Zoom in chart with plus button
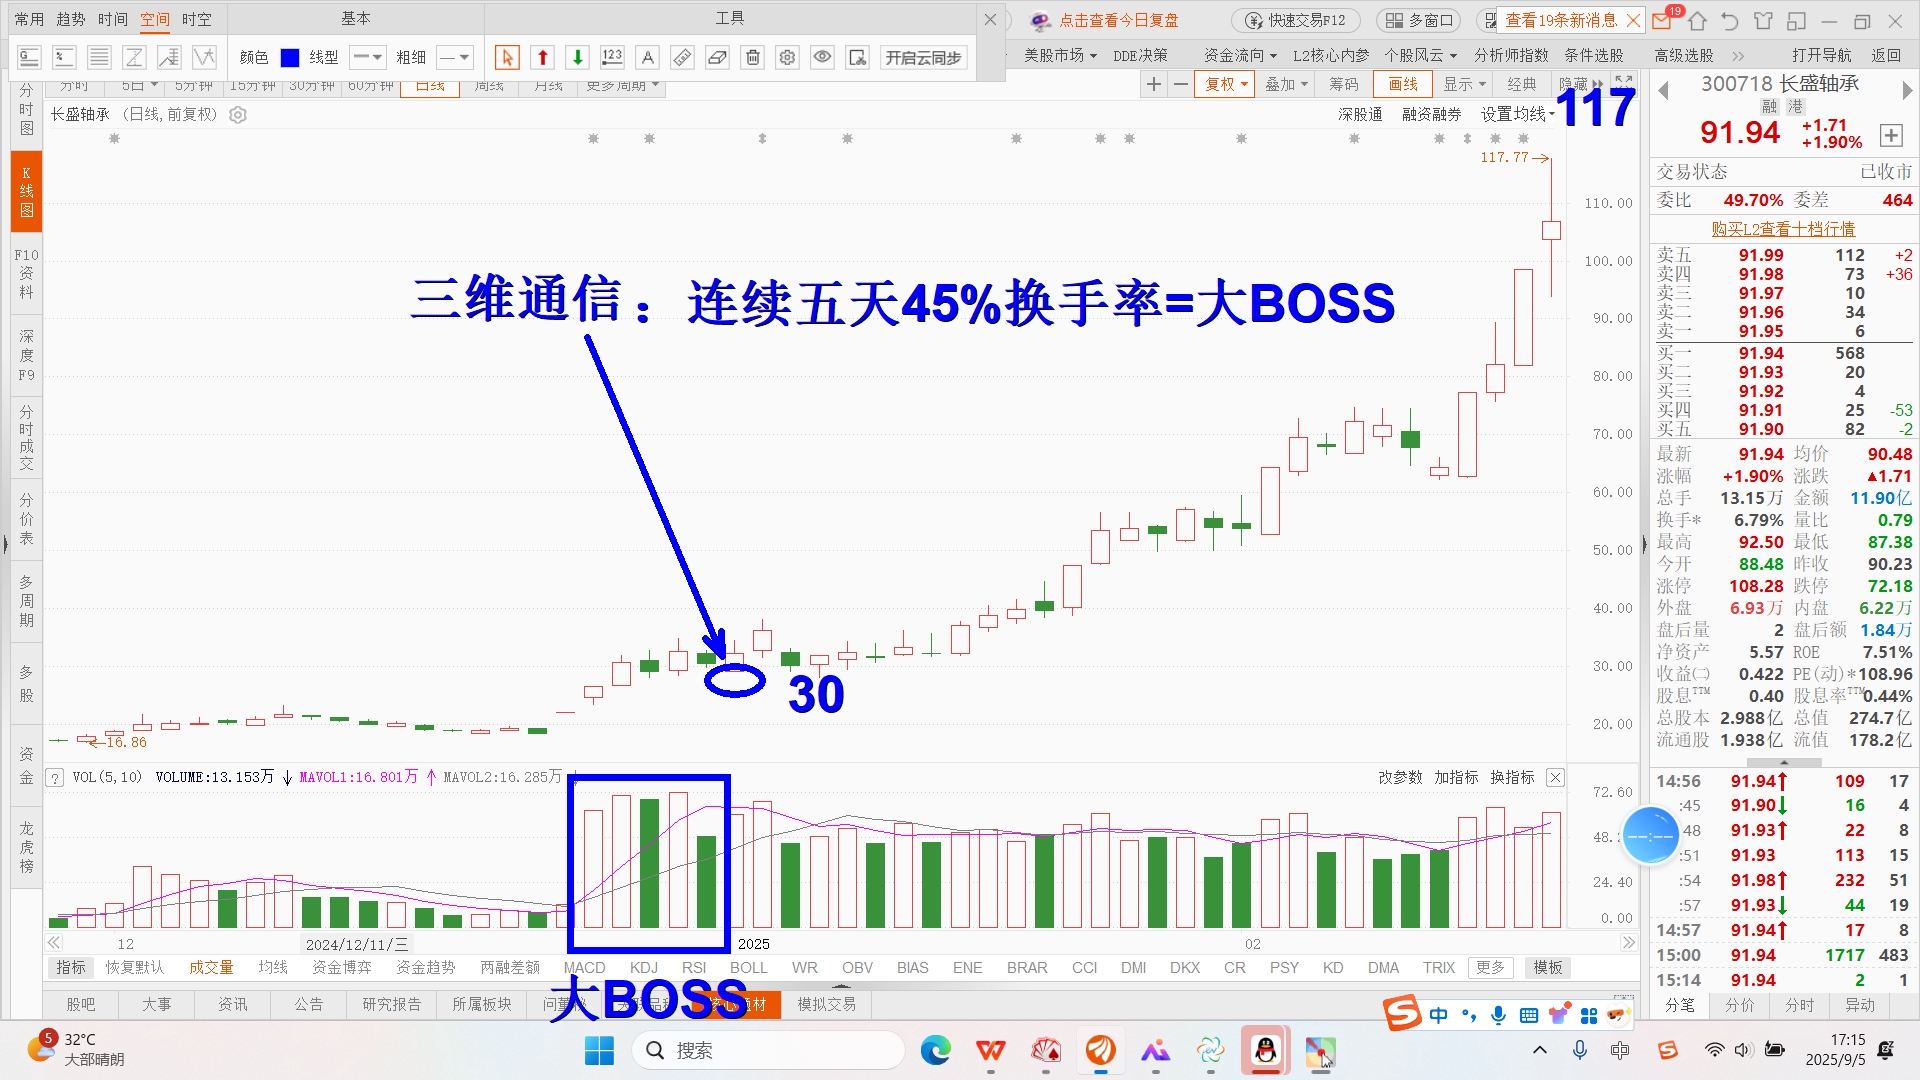 [x=1154, y=85]
